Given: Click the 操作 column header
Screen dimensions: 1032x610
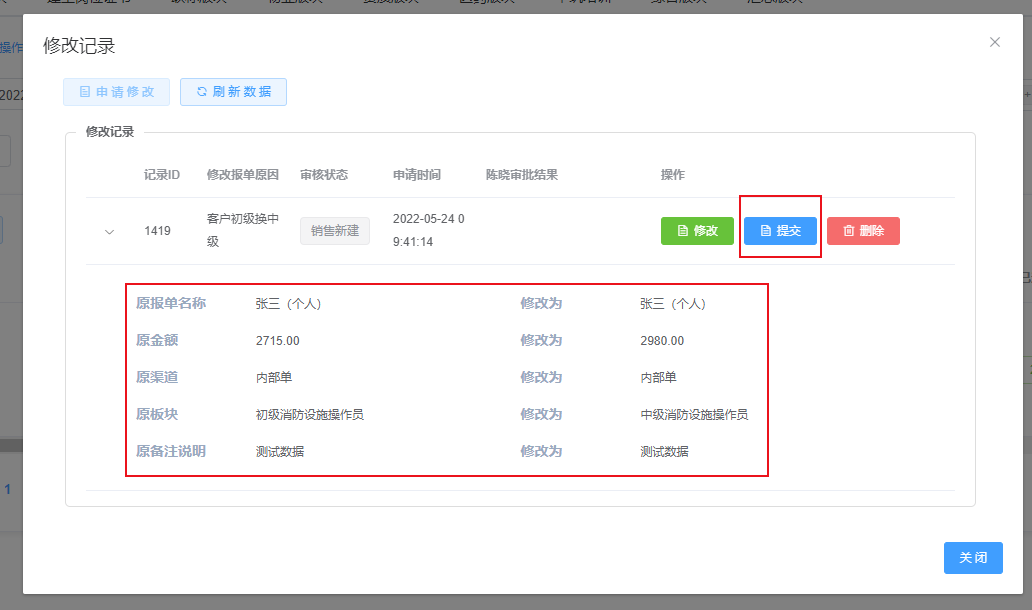Looking at the screenshot, I should pos(673,175).
